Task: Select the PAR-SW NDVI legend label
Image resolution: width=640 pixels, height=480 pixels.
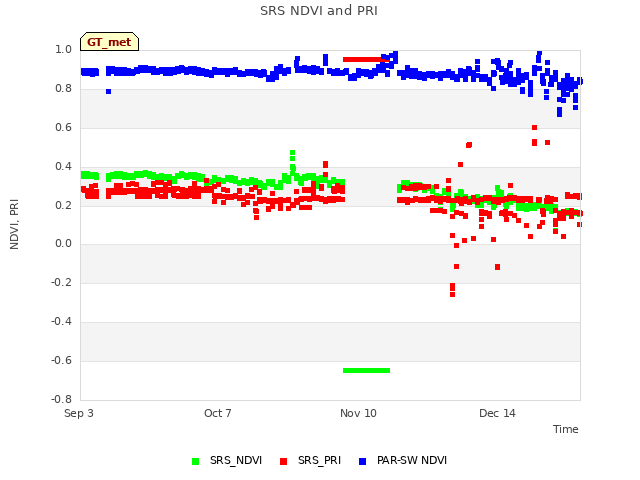Action: tap(412, 460)
